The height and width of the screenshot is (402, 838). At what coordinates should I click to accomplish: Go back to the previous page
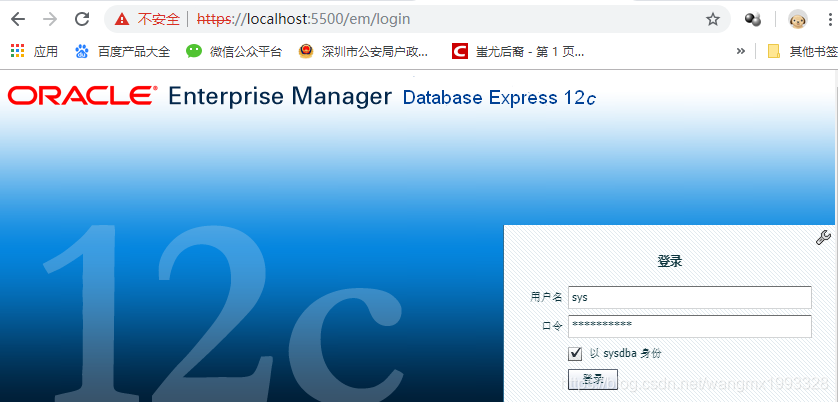point(18,20)
